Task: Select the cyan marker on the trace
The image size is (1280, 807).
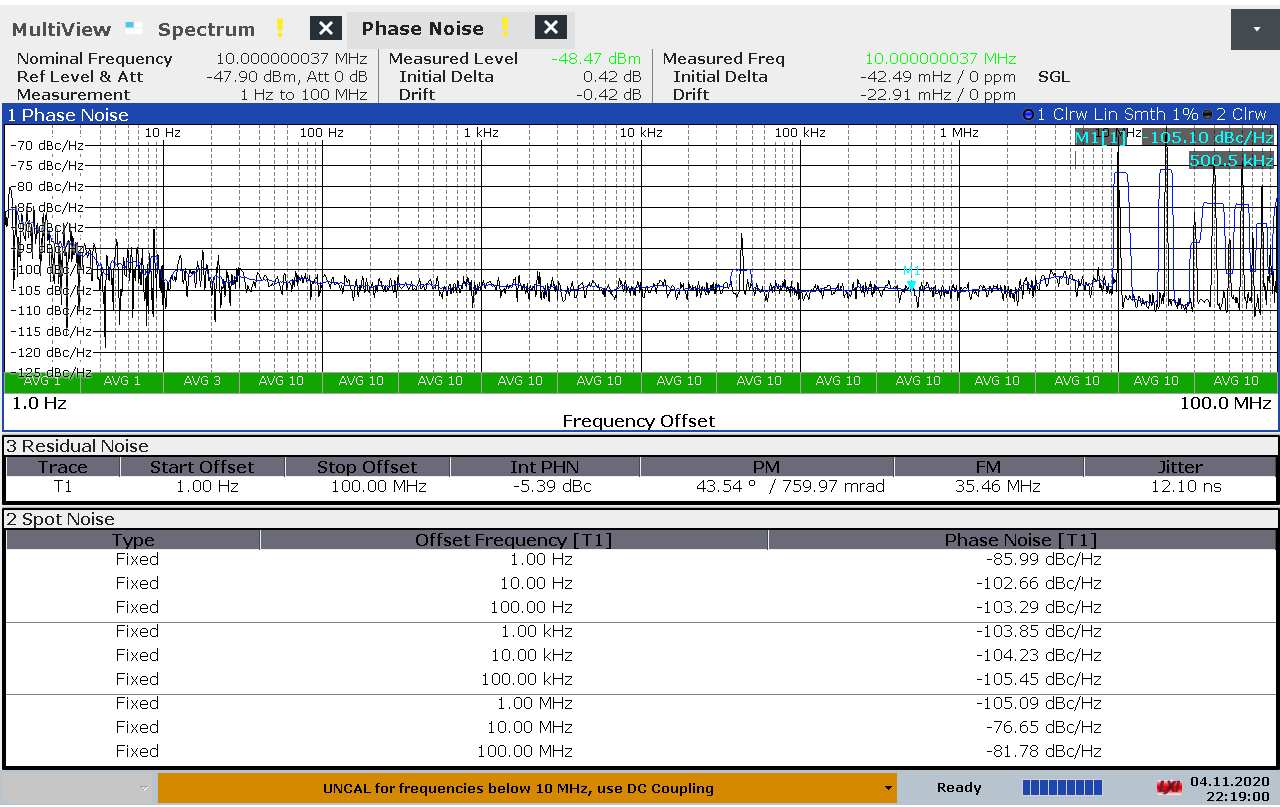Action: click(x=911, y=285)
